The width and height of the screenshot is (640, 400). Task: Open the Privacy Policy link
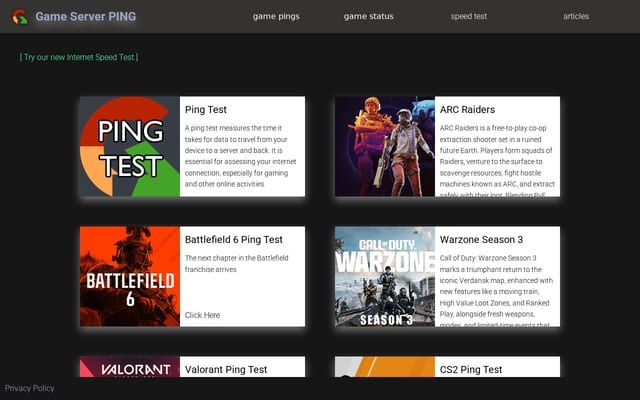coord(29,388)
